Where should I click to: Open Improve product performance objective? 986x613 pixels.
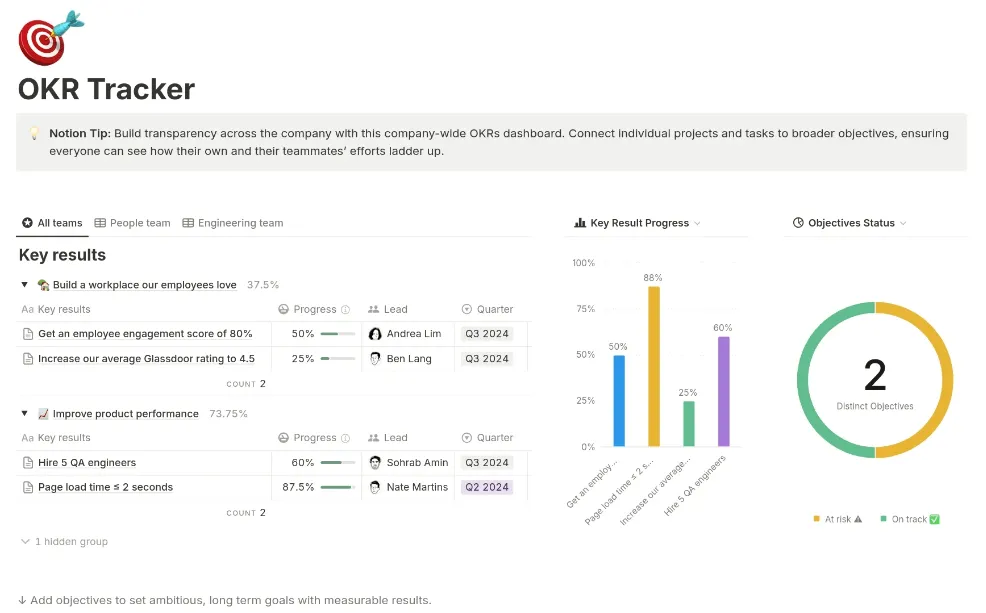(126, 414)
